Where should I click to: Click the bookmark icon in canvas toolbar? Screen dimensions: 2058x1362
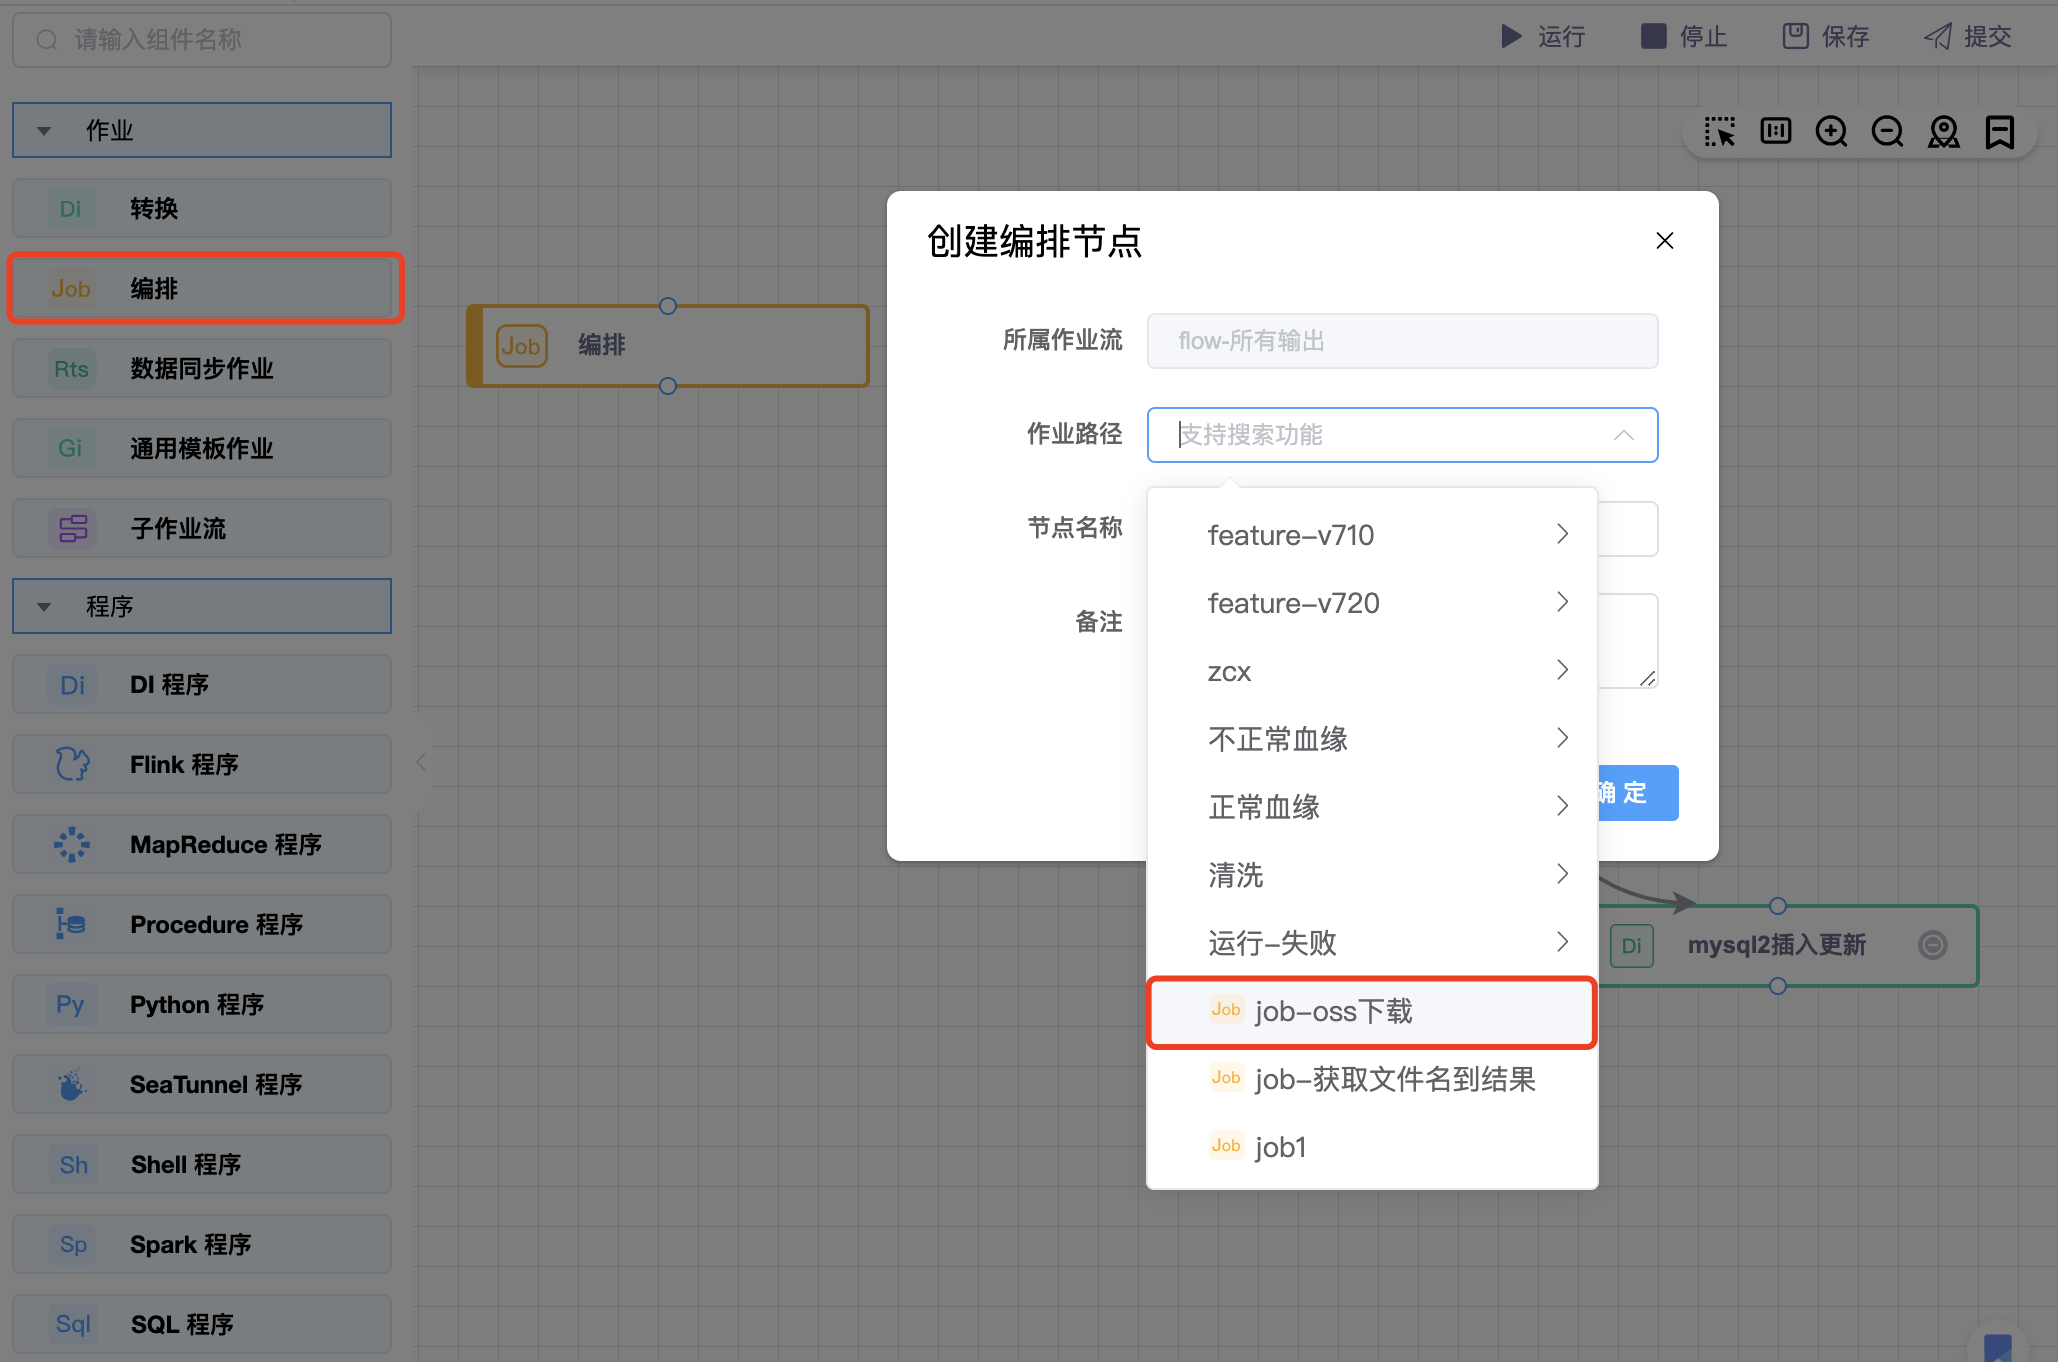[x=1999, y=132]
